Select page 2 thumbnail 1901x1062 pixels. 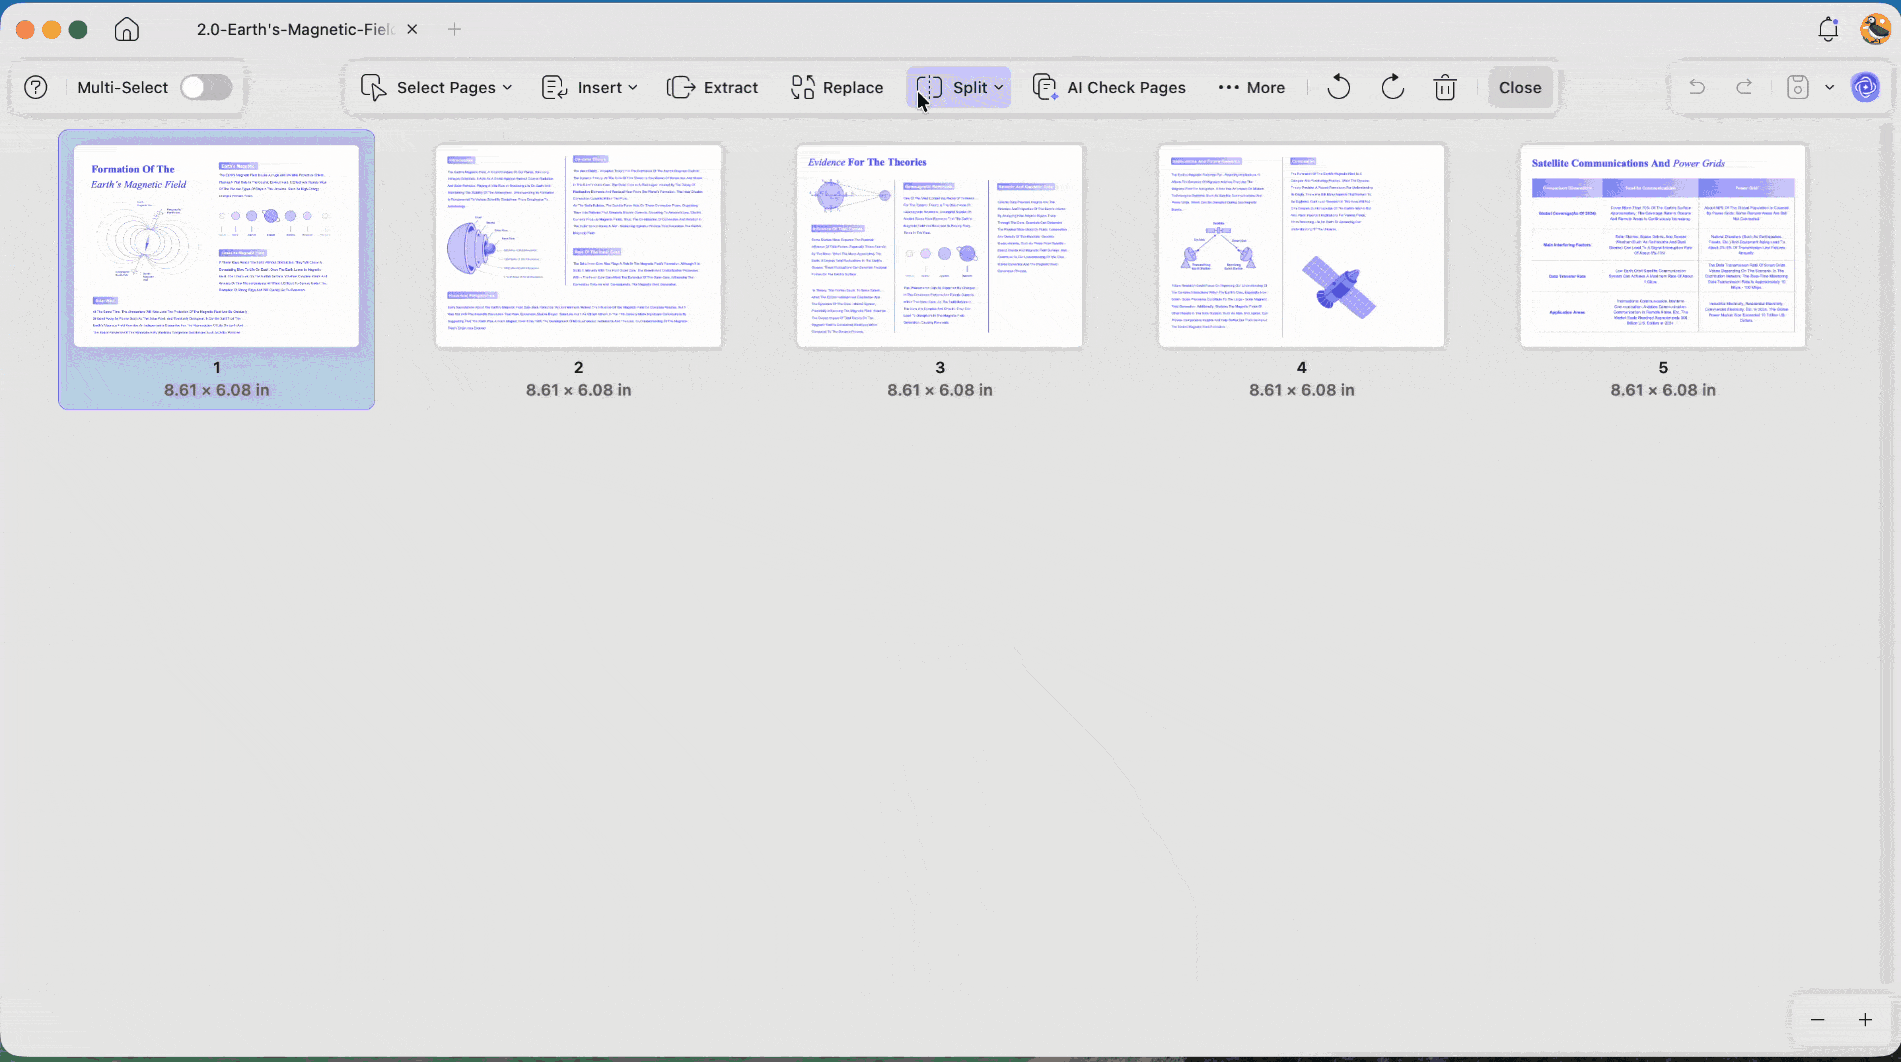click(578, 247)
